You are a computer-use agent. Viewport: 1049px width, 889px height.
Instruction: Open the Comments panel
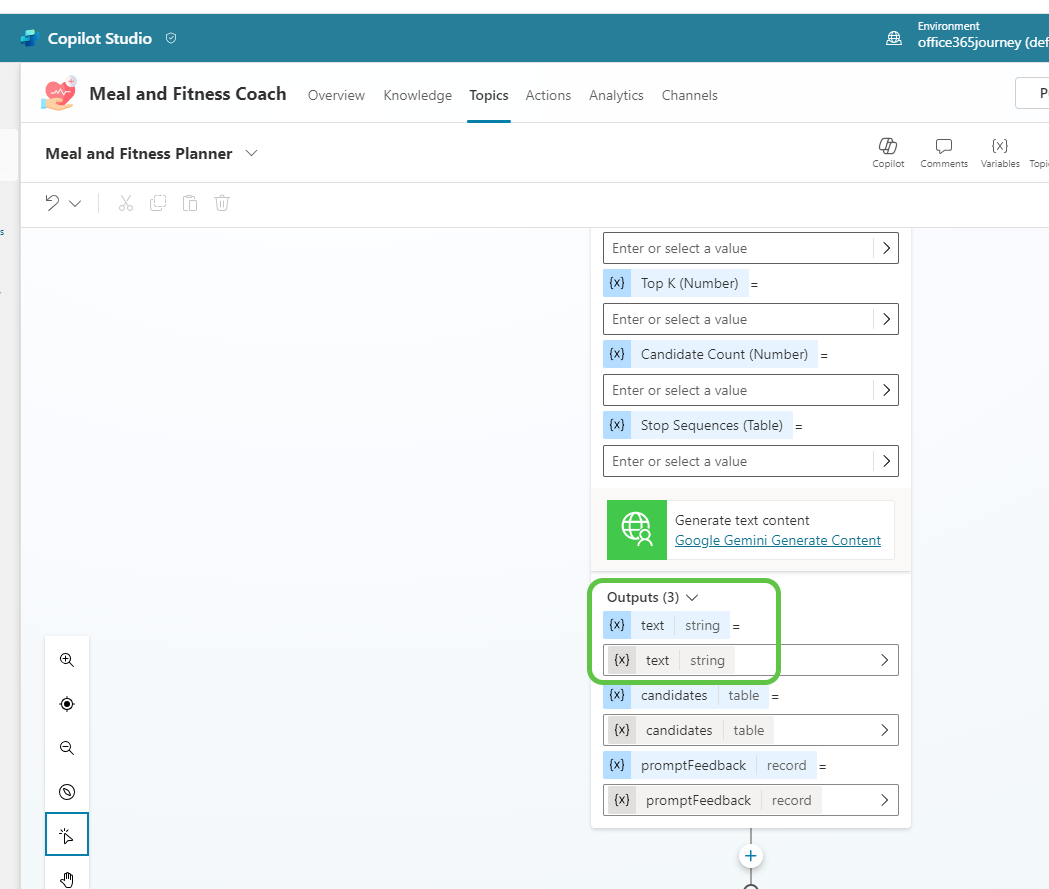click(943, 152)
